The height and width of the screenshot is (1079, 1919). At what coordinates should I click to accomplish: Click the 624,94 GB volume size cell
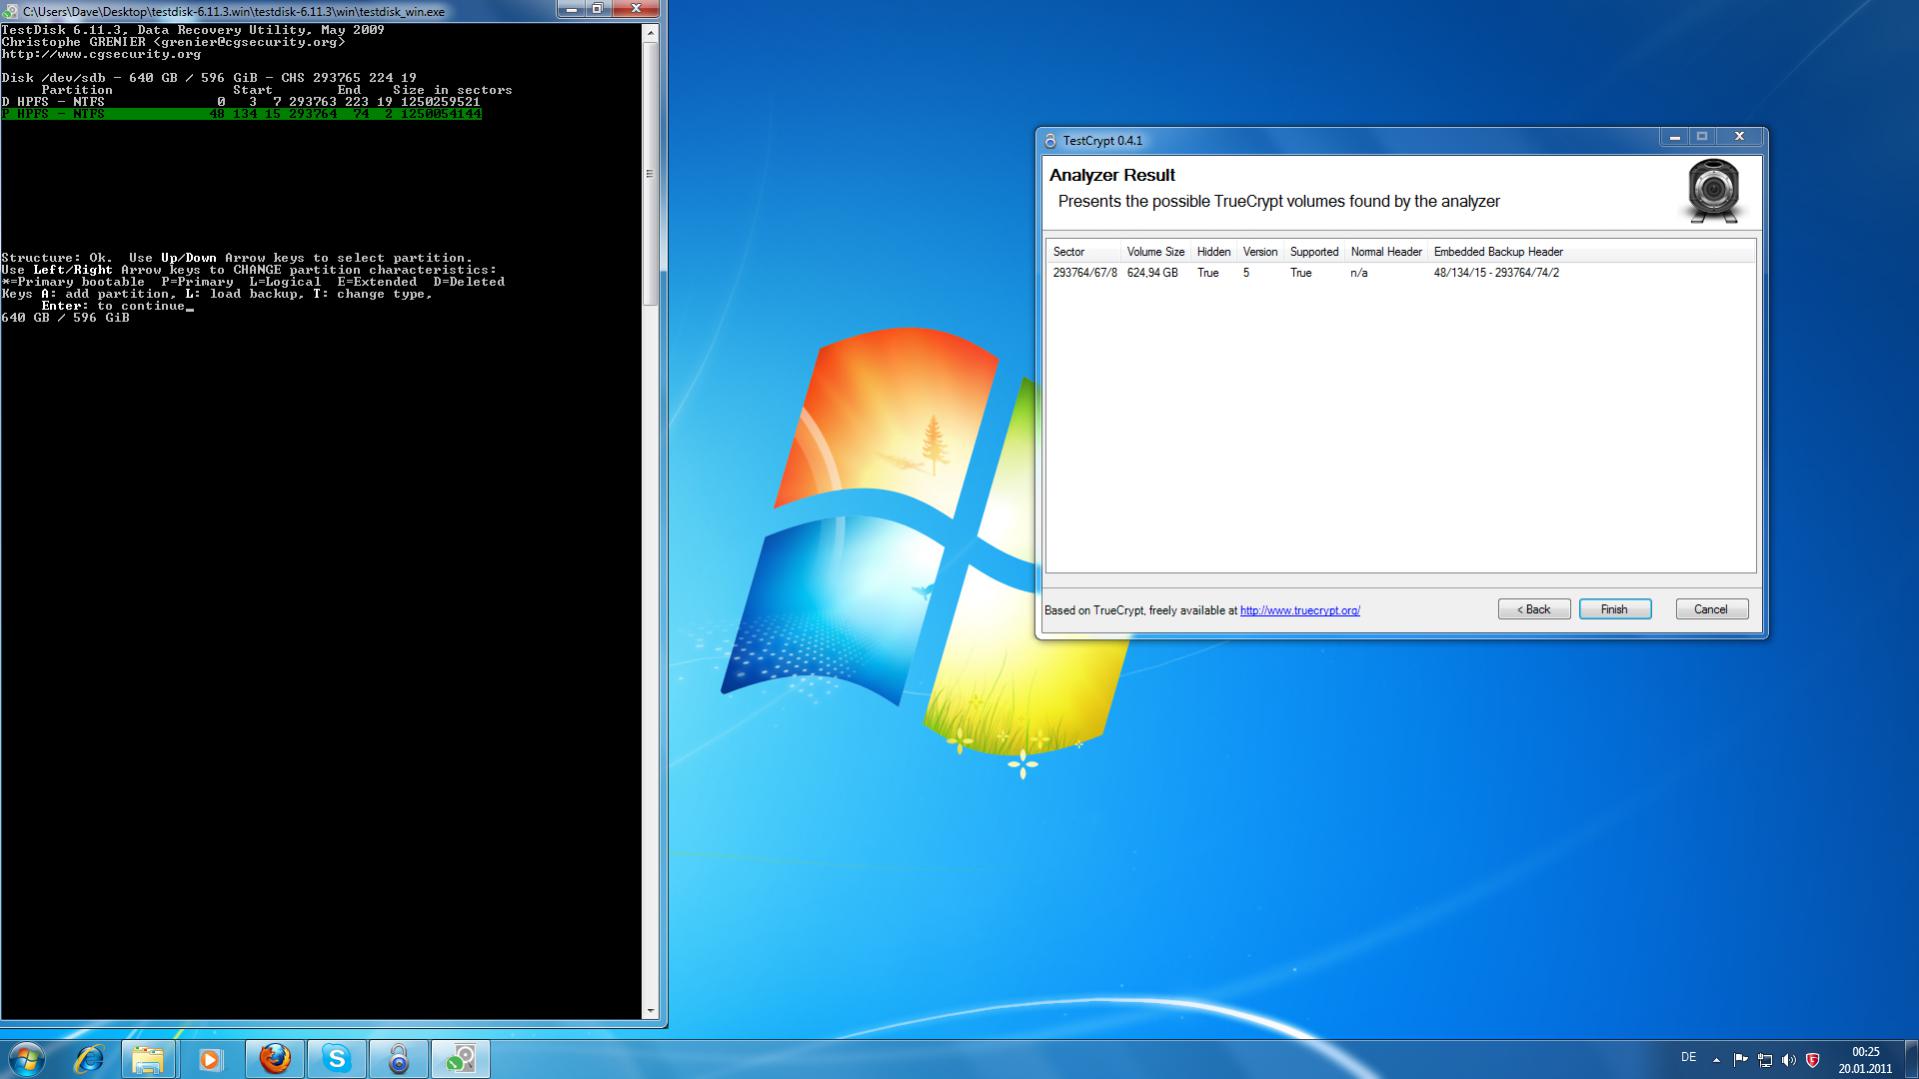(1152, 273)
